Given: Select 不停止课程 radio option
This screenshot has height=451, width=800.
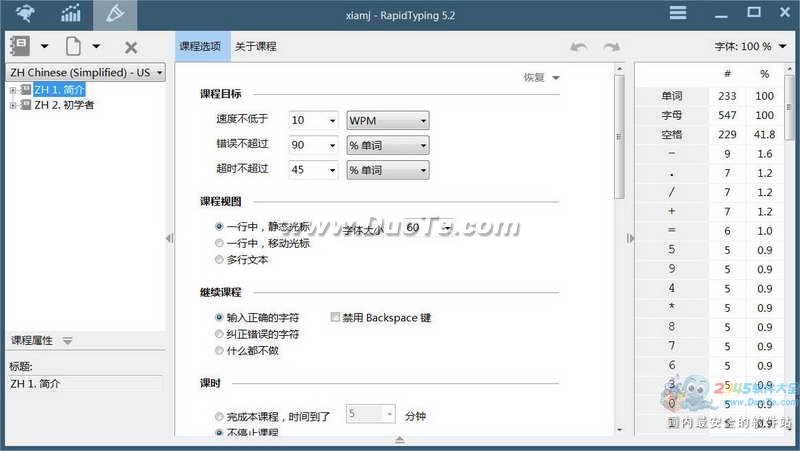Looking at the screenshot, I should 219,433.
